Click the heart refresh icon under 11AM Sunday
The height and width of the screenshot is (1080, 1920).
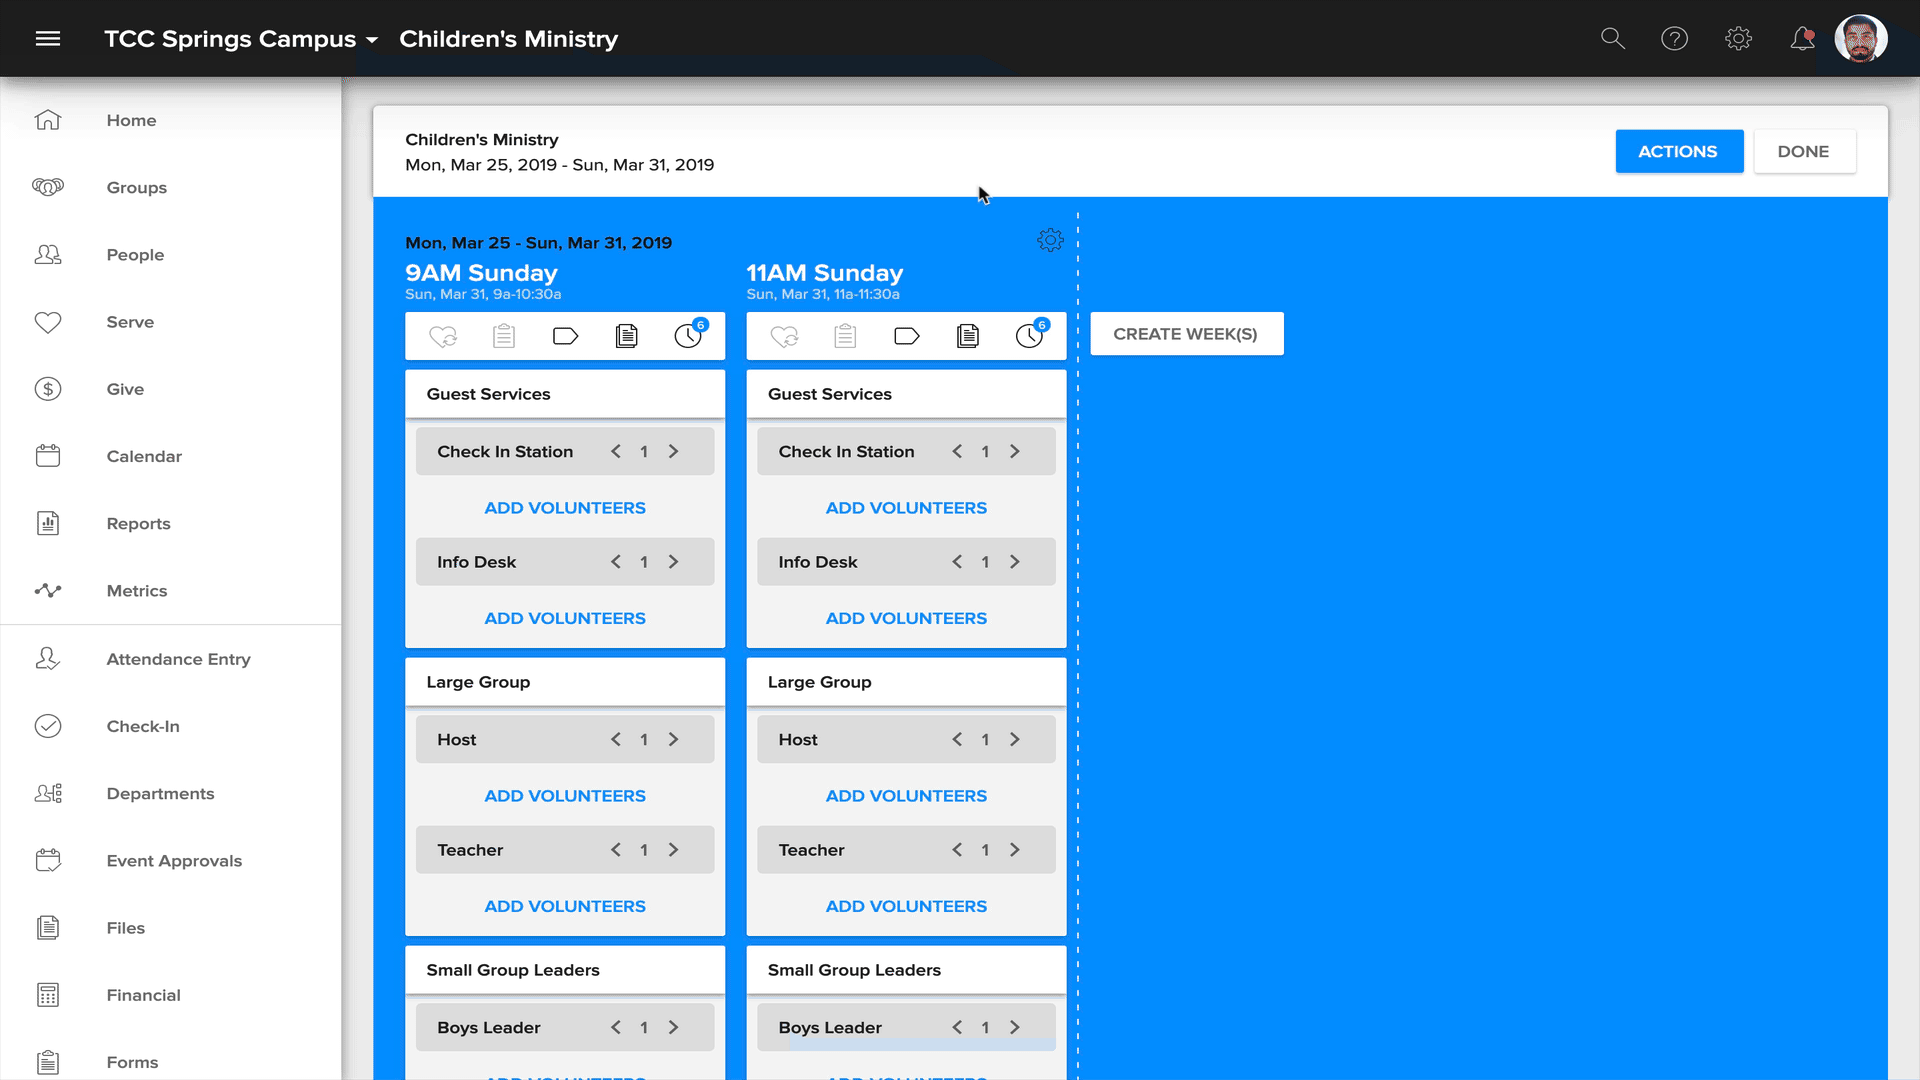pyautogui.click(x=785, y=336)
